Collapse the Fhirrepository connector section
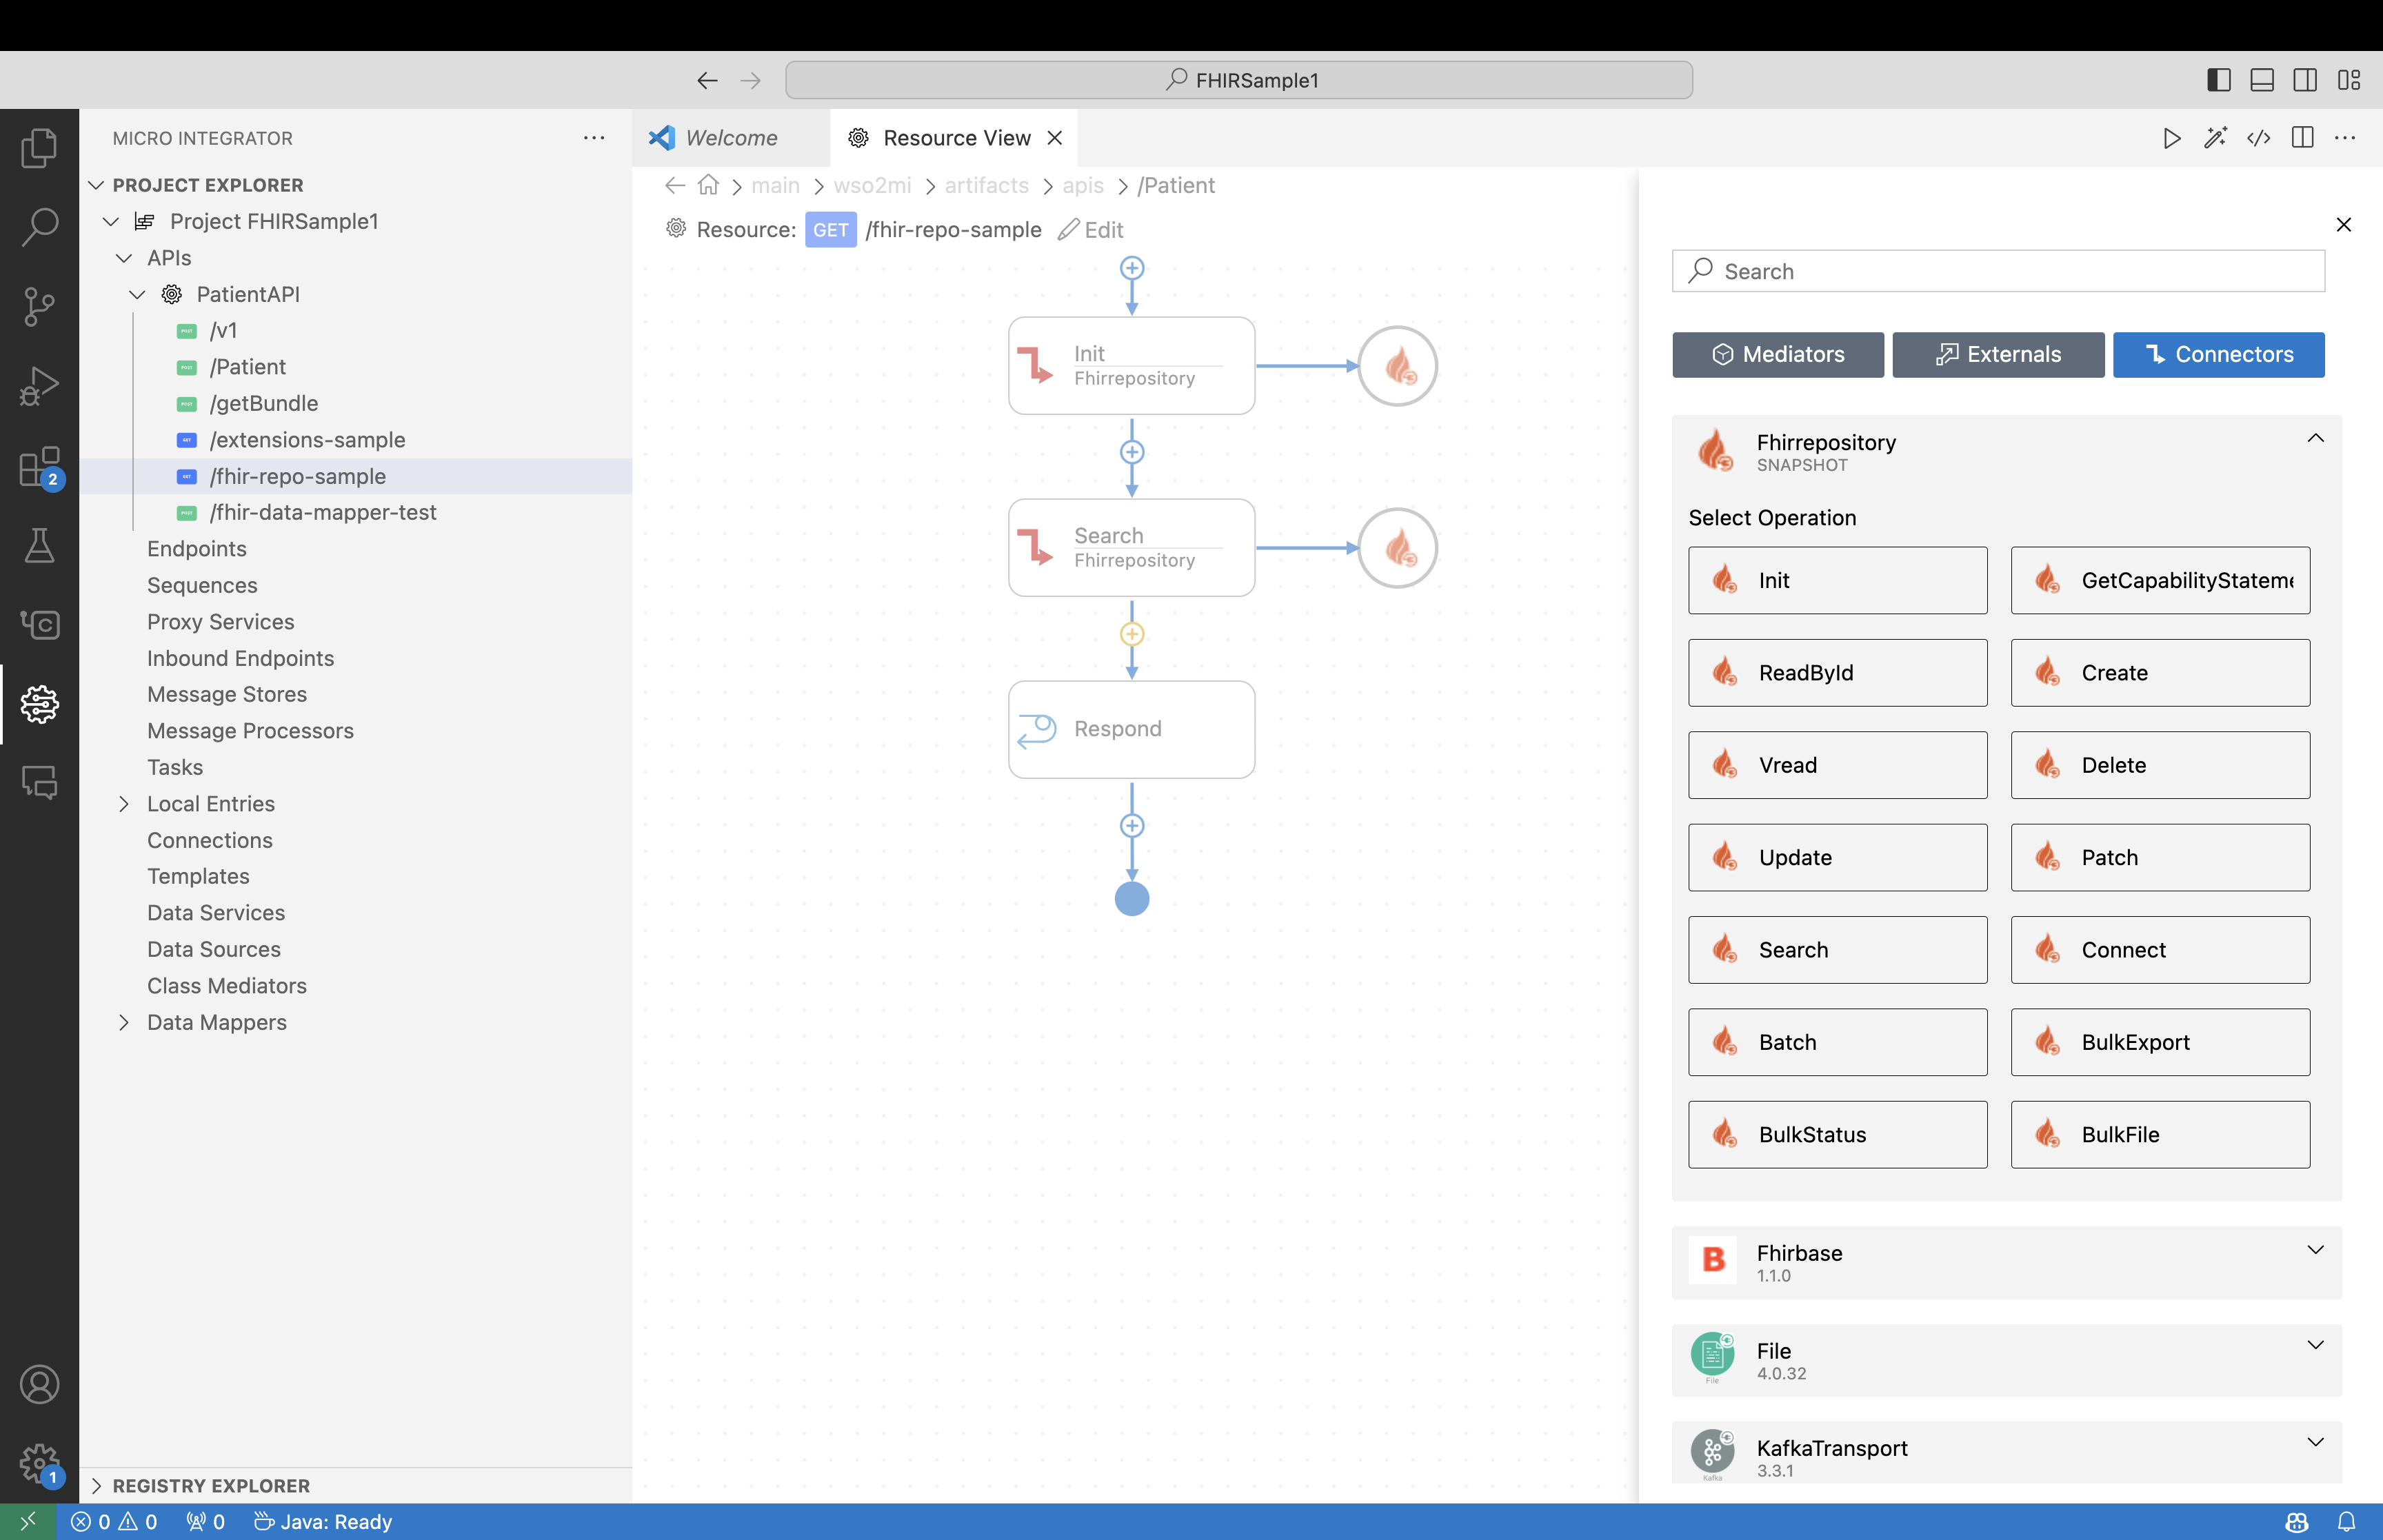Screen dimensions: 2383x1540 (x=2316, y=438)
